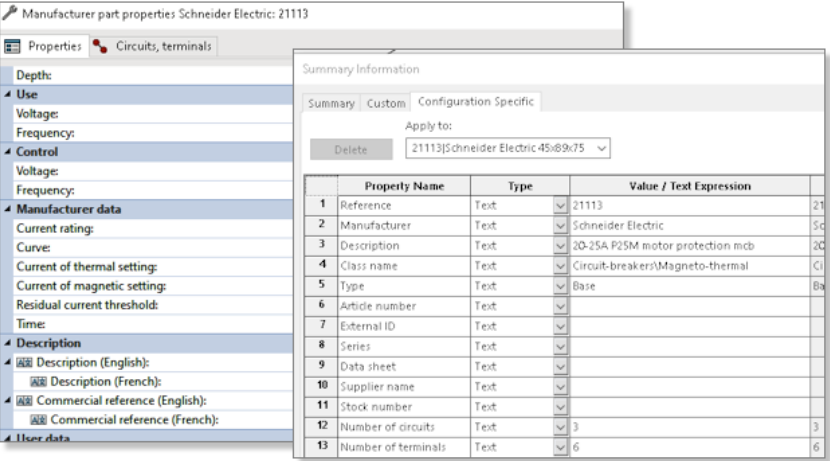Image resolution: width=830 pixels, height=461 pixels.
Task: Click the Description (English) language icon
Action: tap(24, 363)
